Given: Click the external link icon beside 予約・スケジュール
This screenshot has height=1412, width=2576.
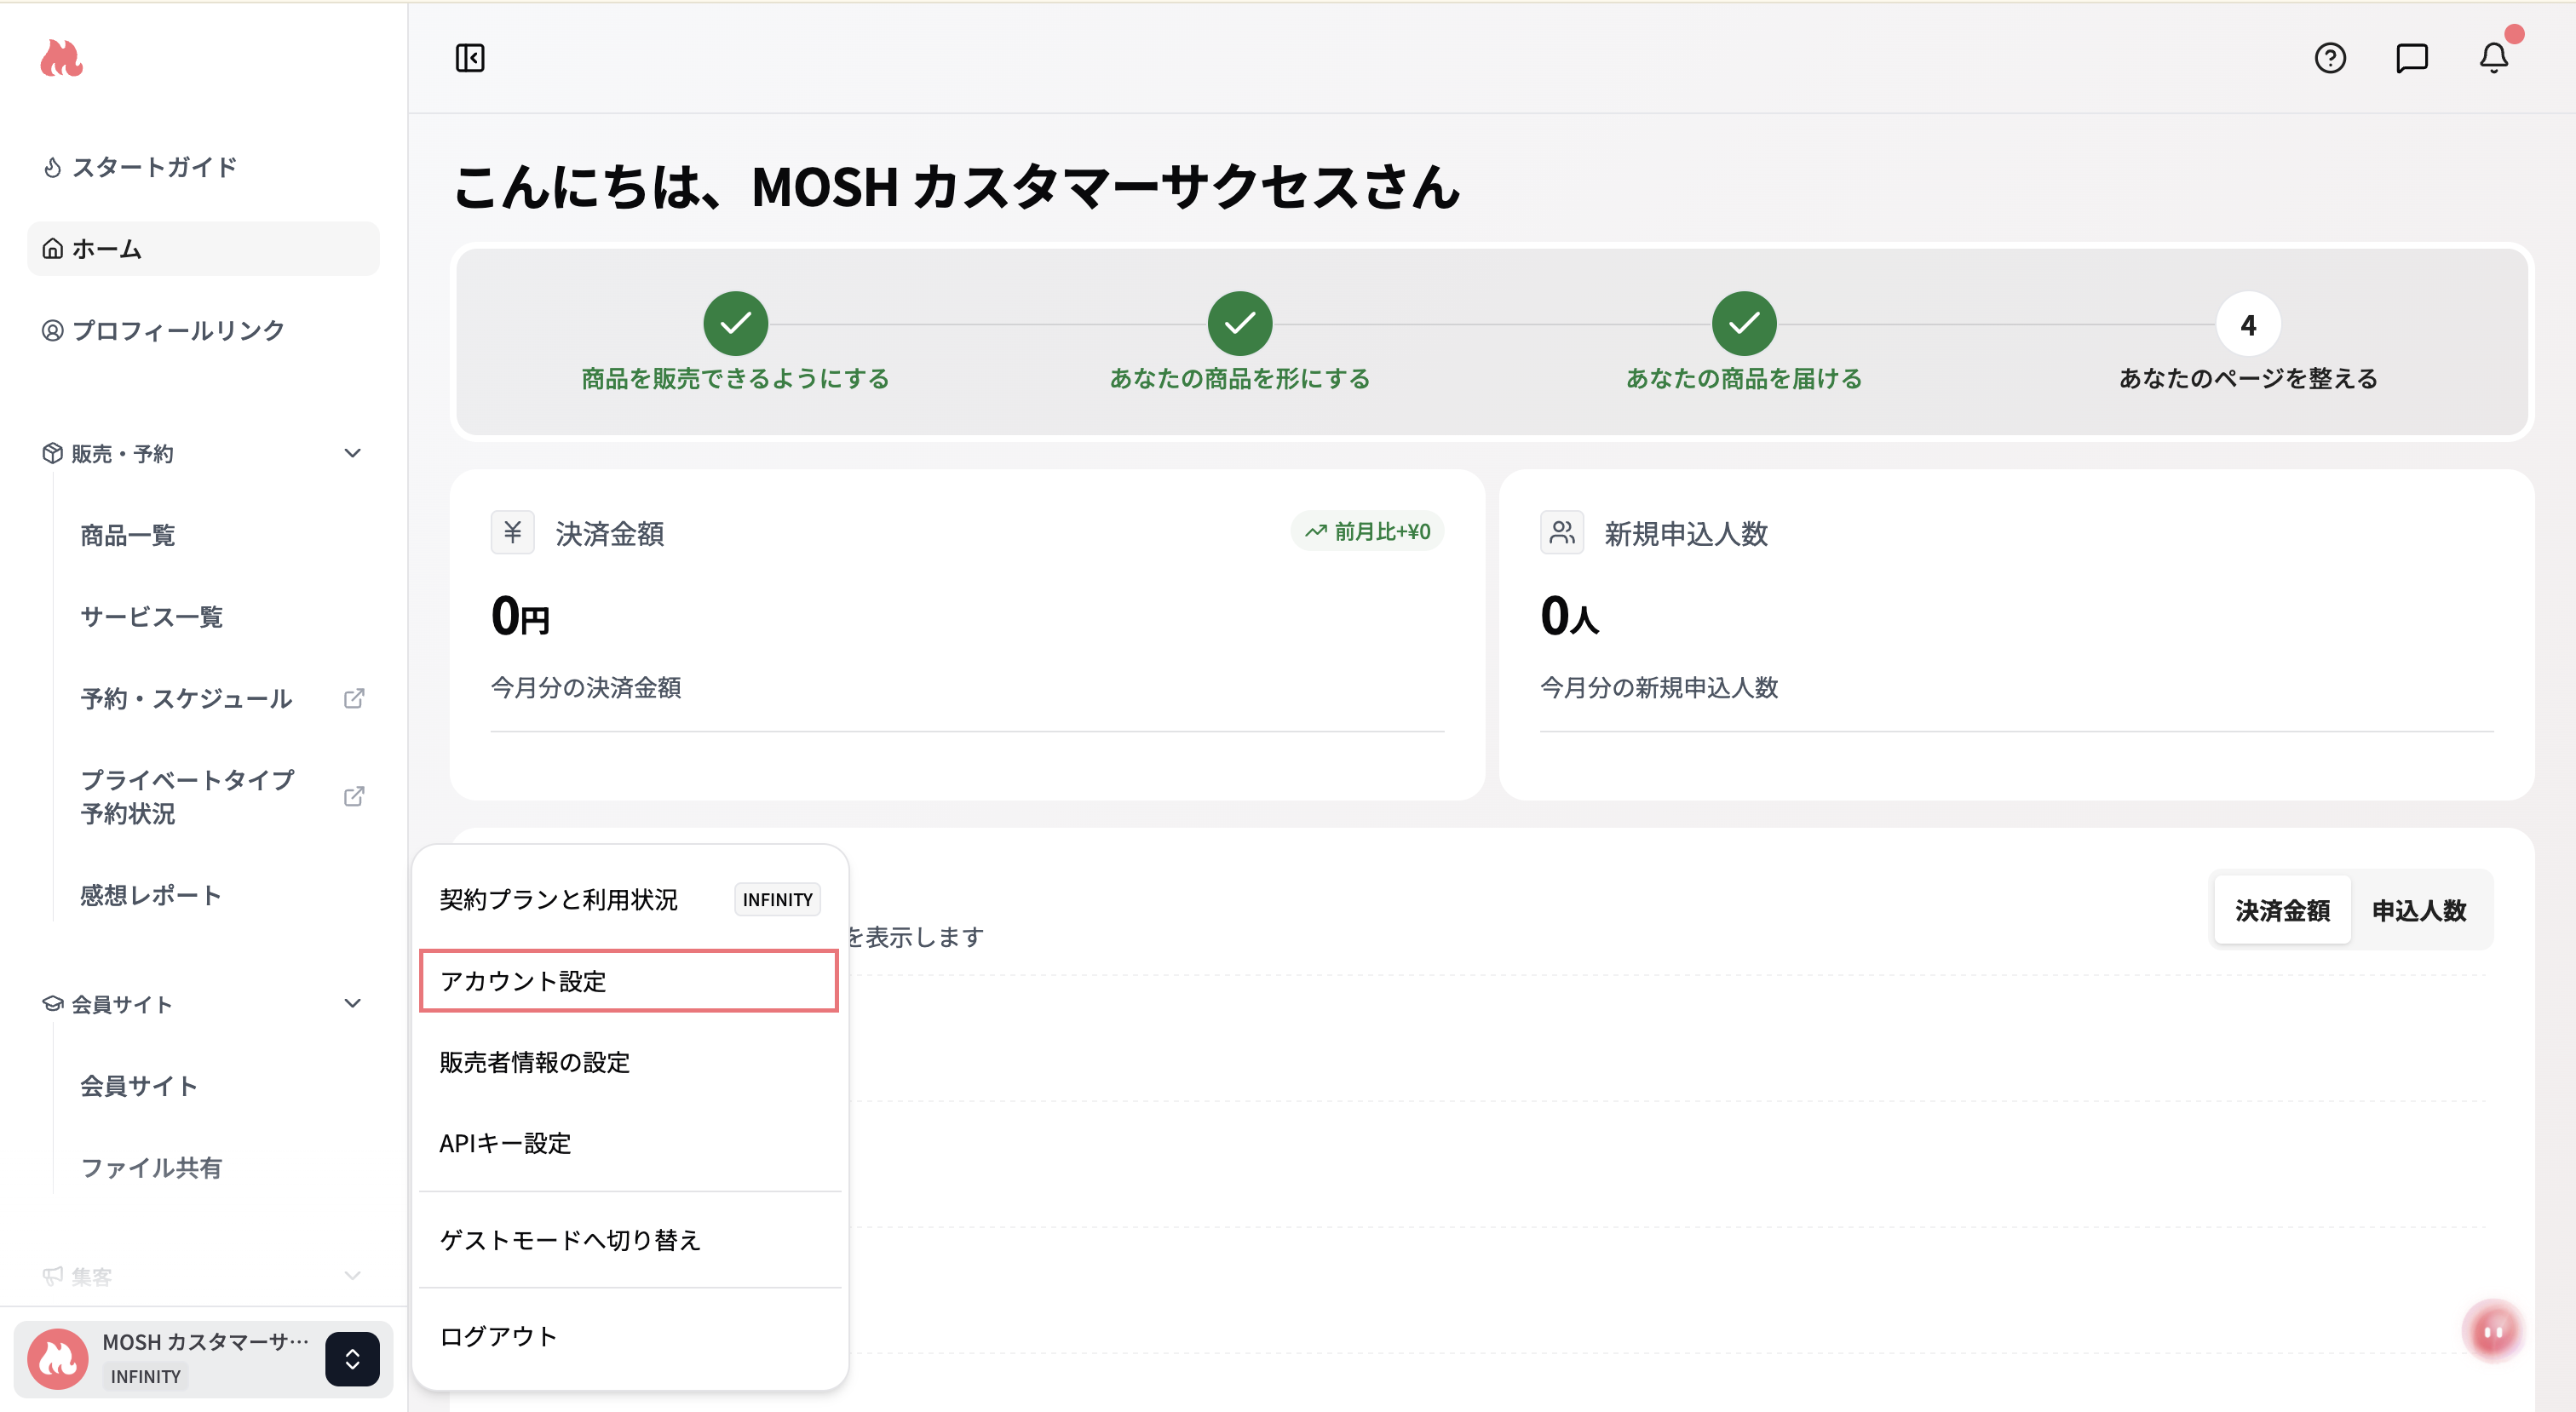Looking at the screenshot, I should coord(354,698).
